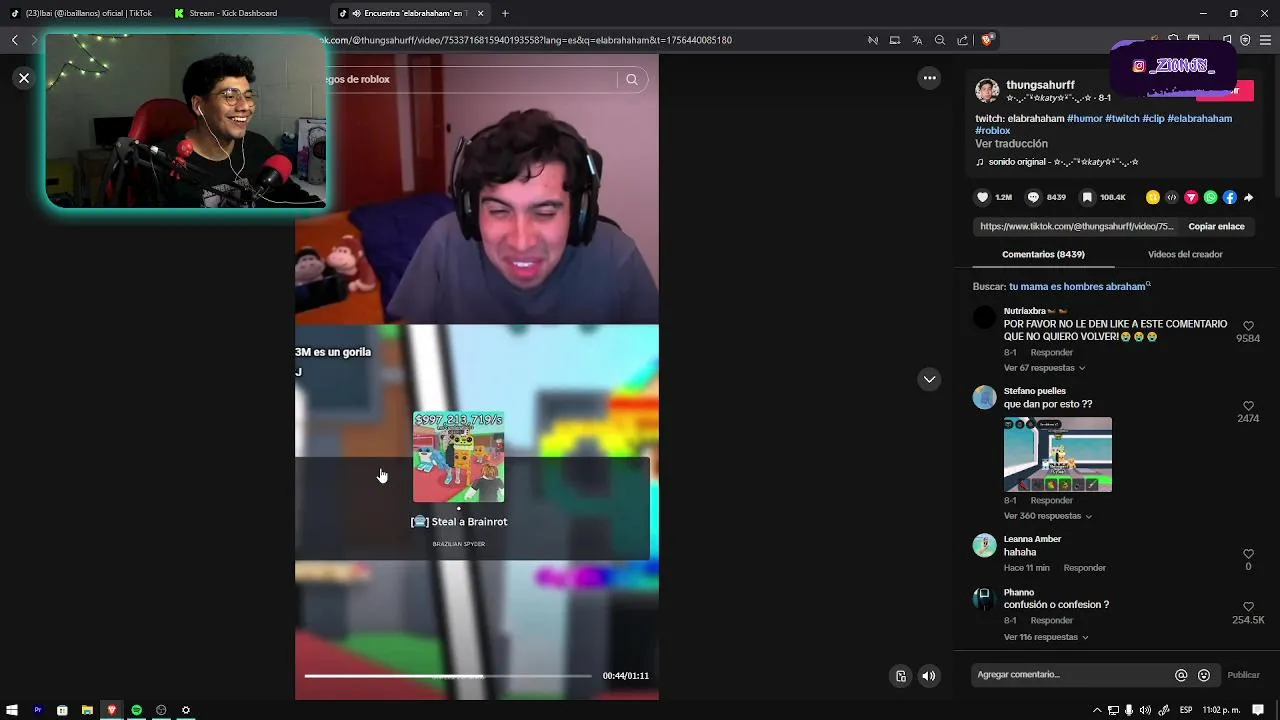Click Ver traducción link

(1012, 144)
